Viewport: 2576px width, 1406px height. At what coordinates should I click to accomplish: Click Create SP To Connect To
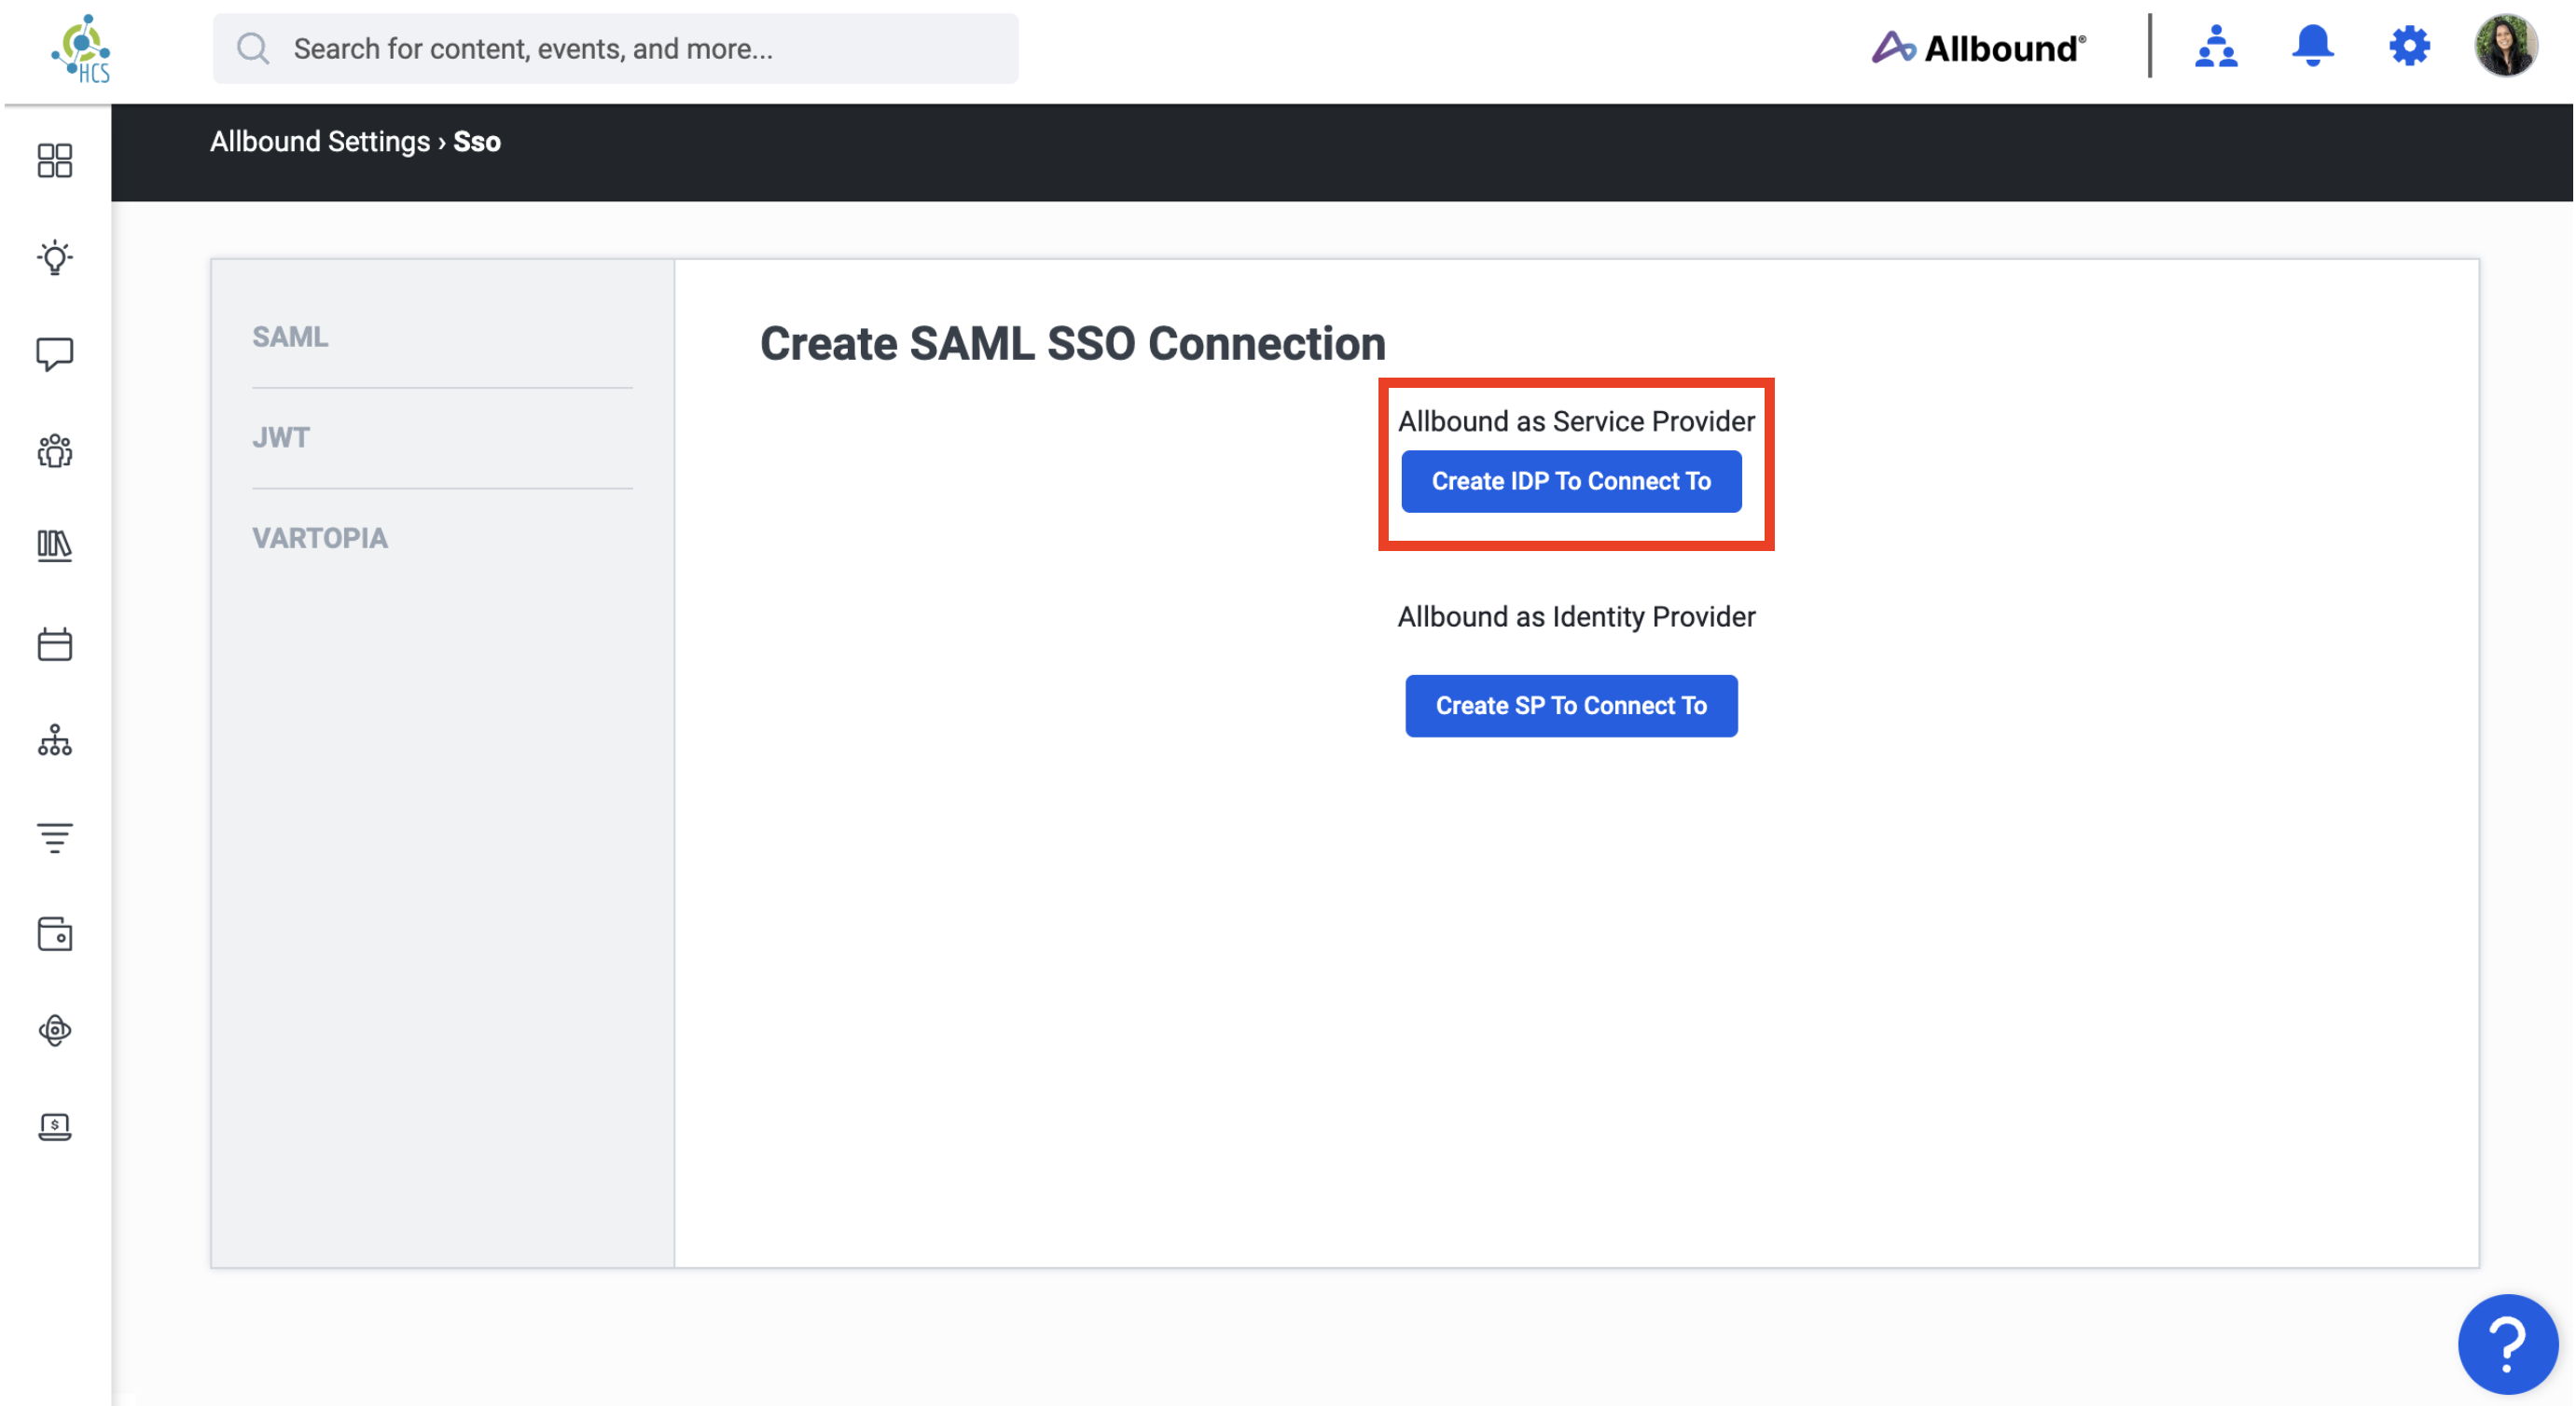tap(1570, 705)
